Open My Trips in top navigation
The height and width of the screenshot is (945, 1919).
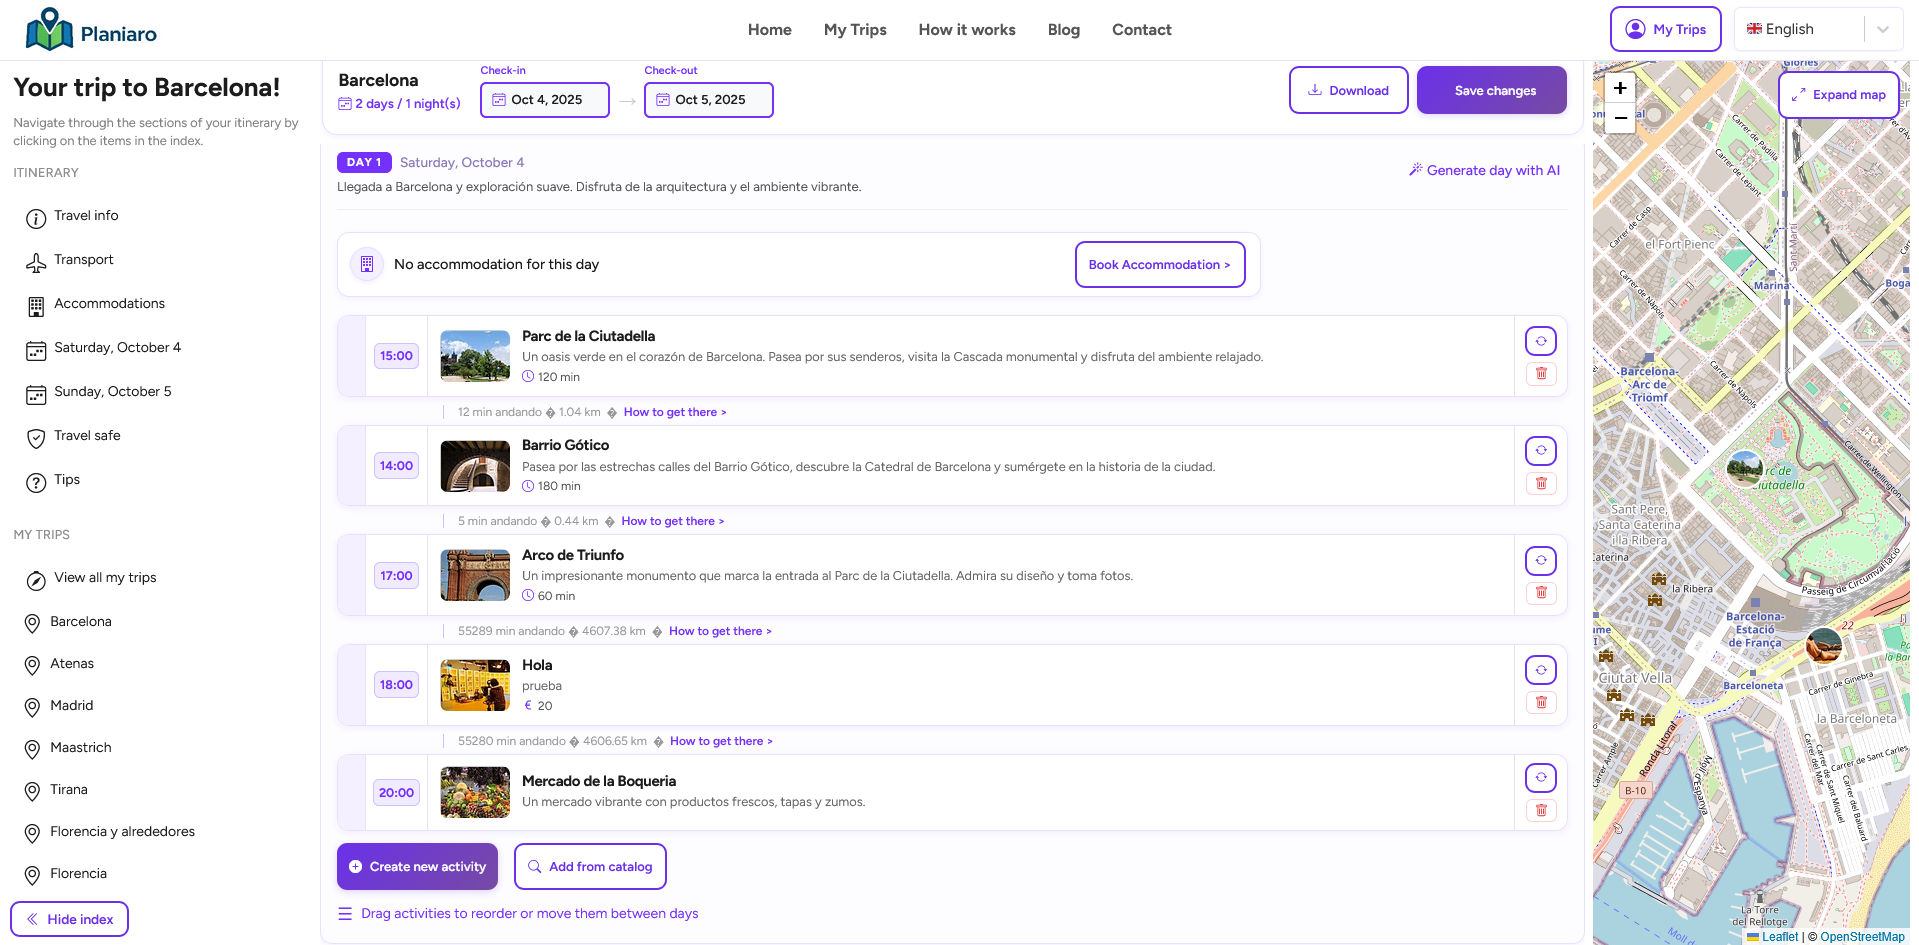(855, 30)
